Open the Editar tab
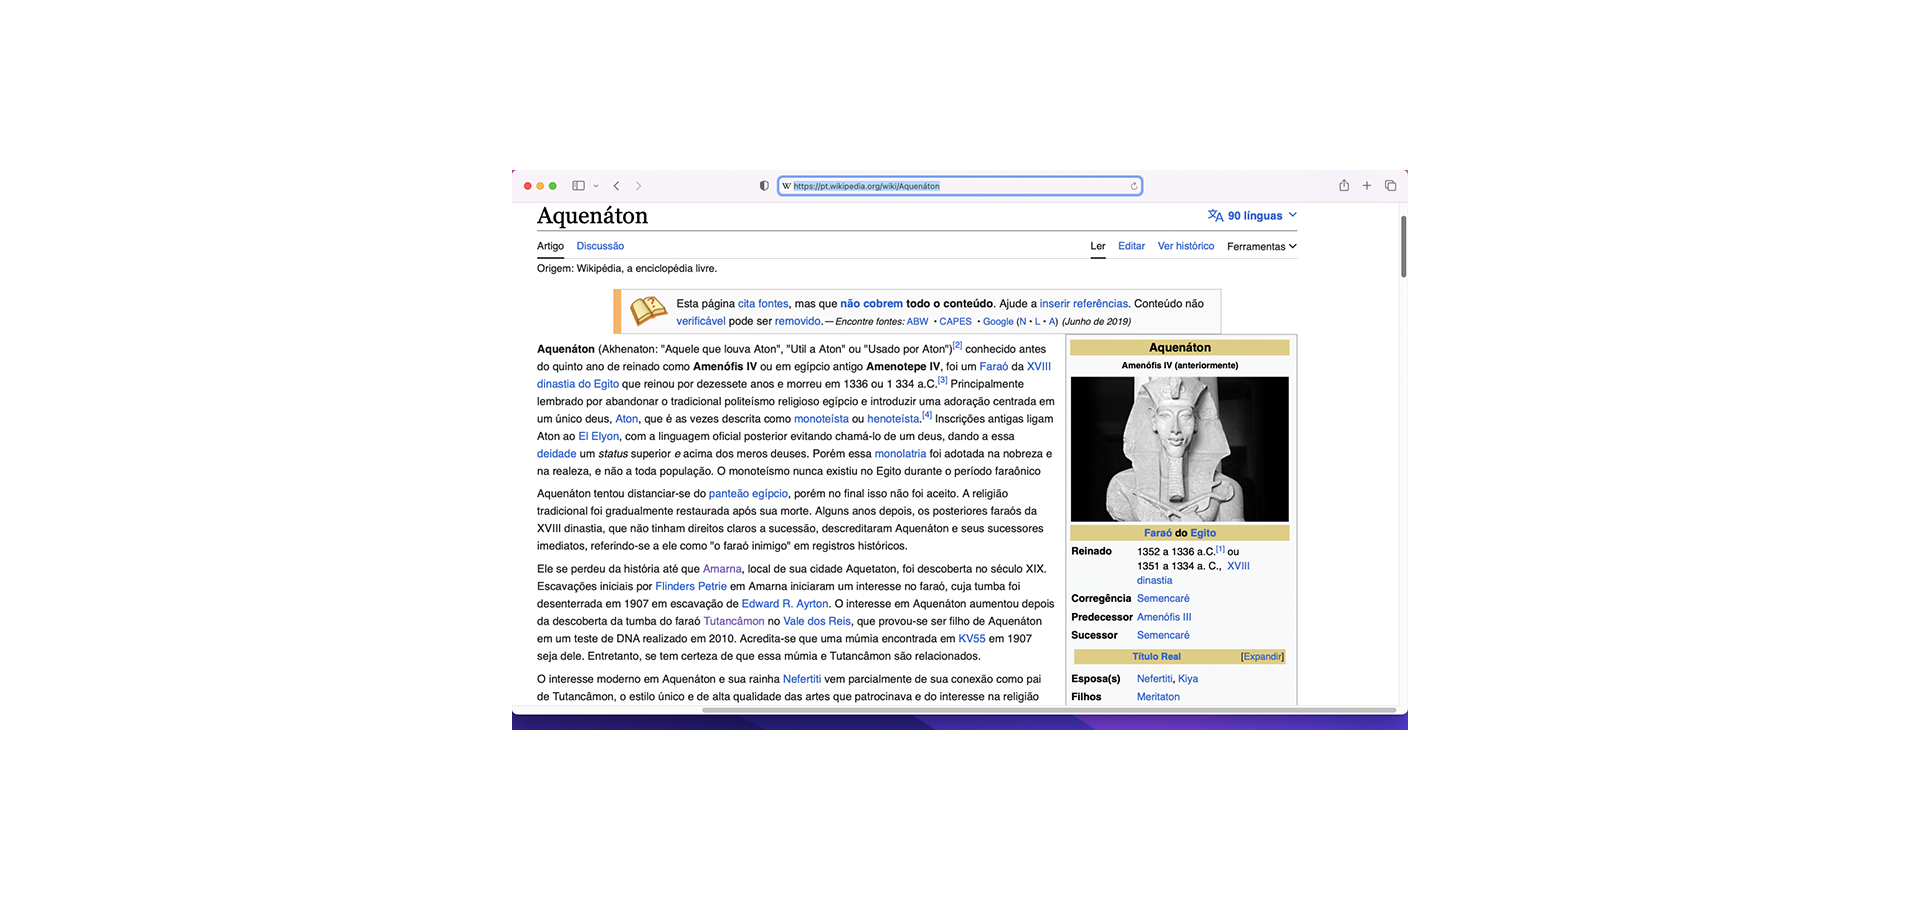Screen dimensions: 1920x900 pos(1131,246)
